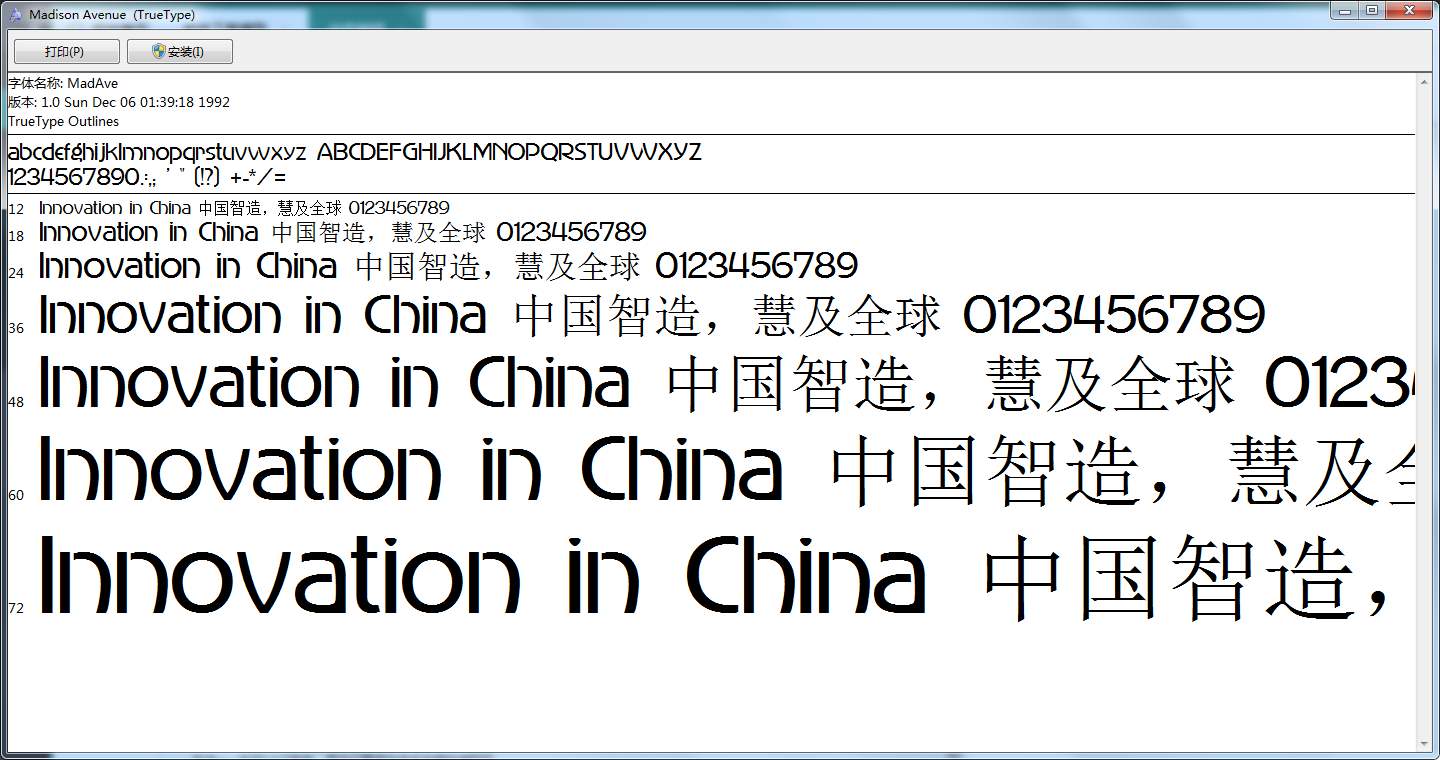Image resolution: width=1440 pixels, height=760 pixels.
Task: Click the scrollbar down arrow
Action: [x=1425, y=743]
